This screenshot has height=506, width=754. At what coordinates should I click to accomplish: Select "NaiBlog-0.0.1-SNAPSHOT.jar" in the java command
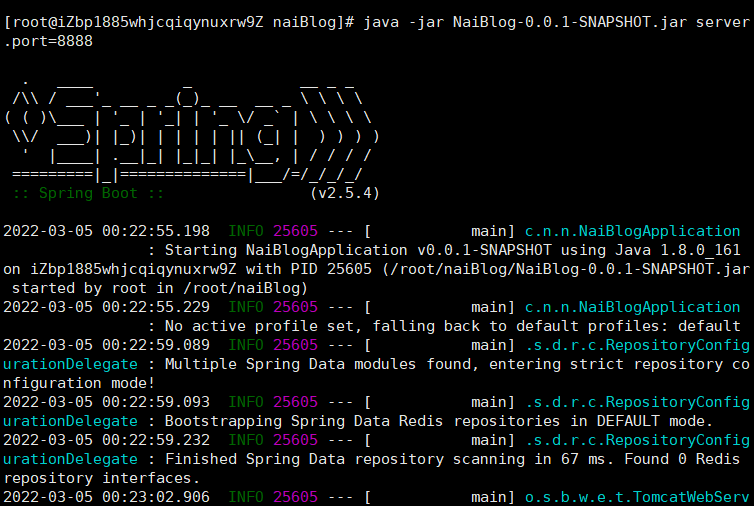(x=570, y=23)
